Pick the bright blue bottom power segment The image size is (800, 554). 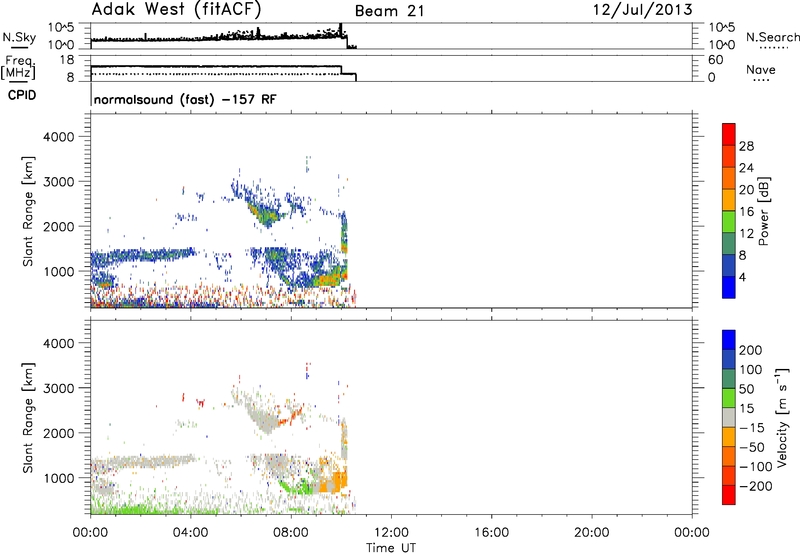coord(729,287)
